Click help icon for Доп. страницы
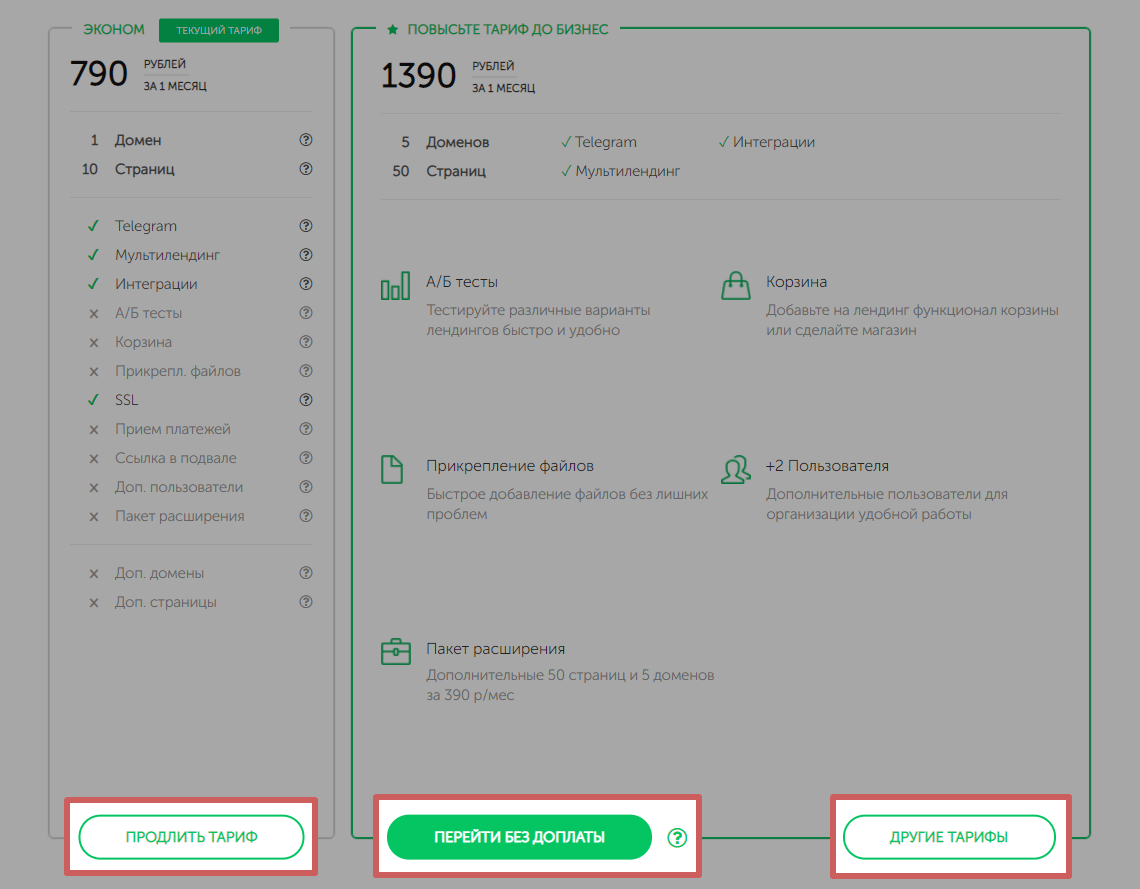 pos(306,603)
